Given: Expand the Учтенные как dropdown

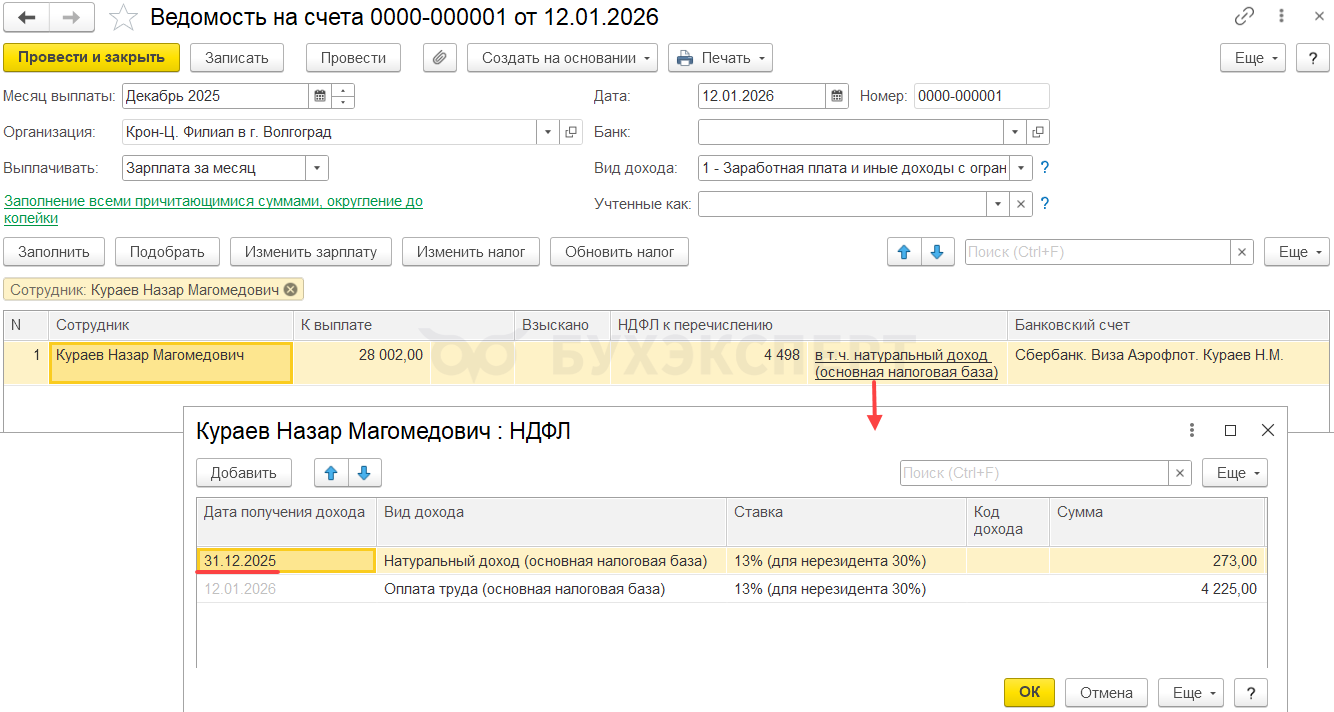Looking at the screenshot, I should click(x=998, y=204).
